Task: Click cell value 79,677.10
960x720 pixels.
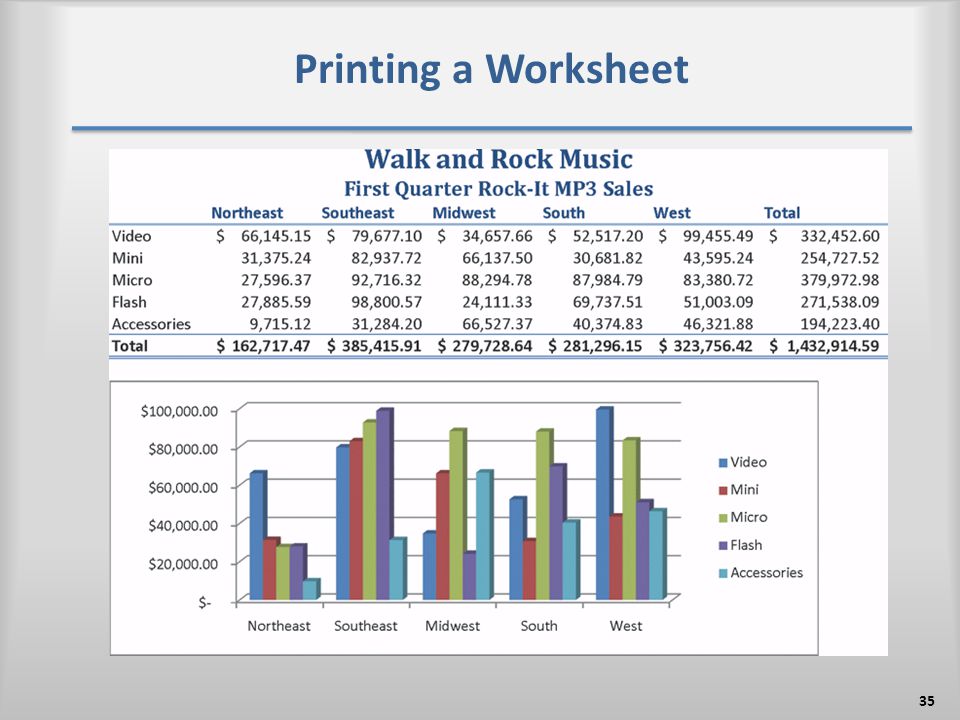Action: 386,236
